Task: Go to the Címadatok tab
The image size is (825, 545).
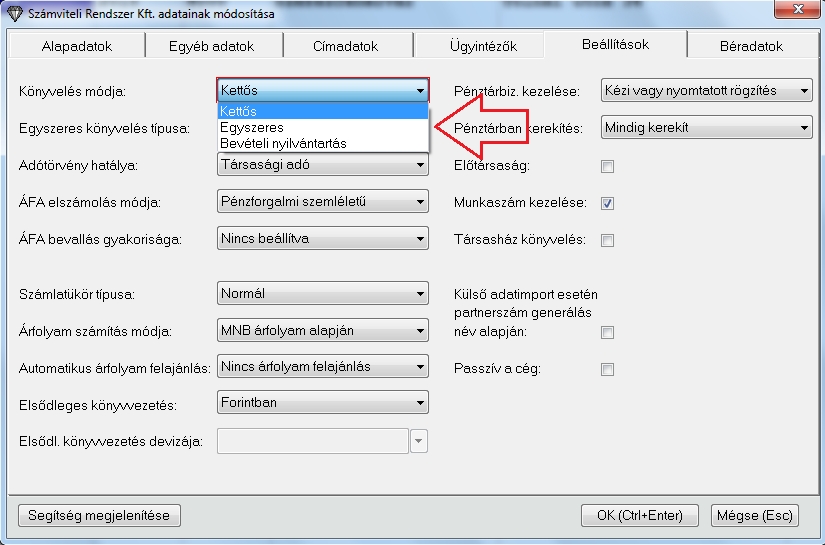Action: point(347,46)
